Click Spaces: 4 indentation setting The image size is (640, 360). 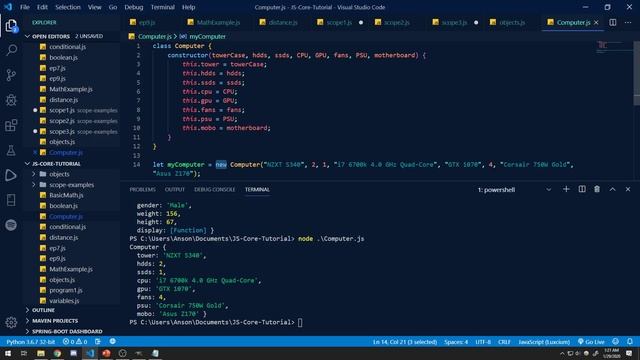pos(456,342)
